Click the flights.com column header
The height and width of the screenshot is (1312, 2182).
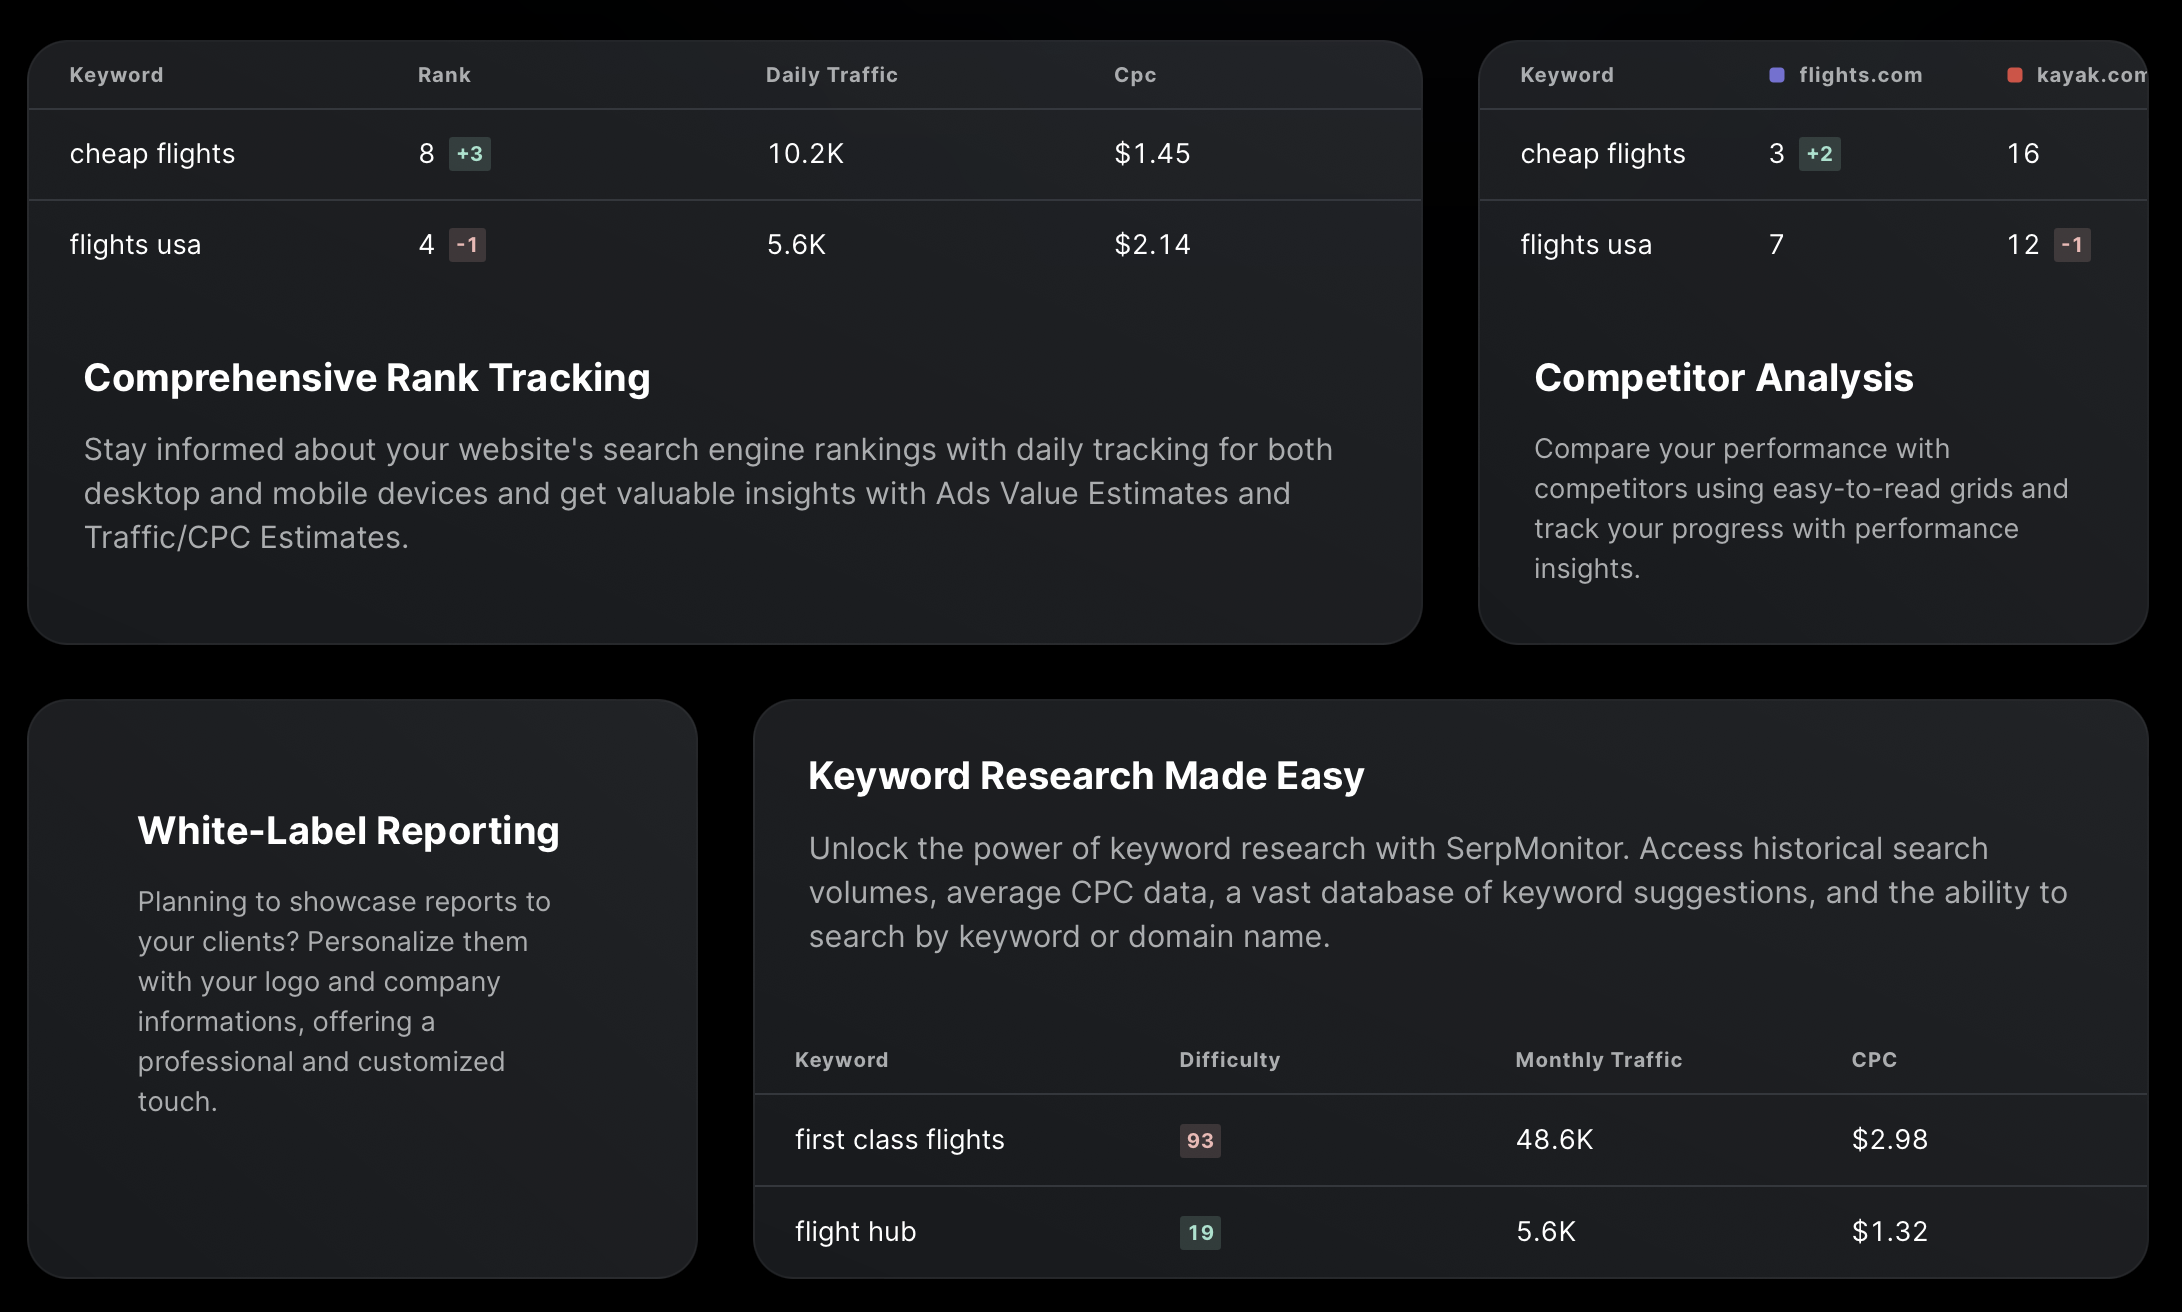pyautogui.click(x=1860, y=75)
